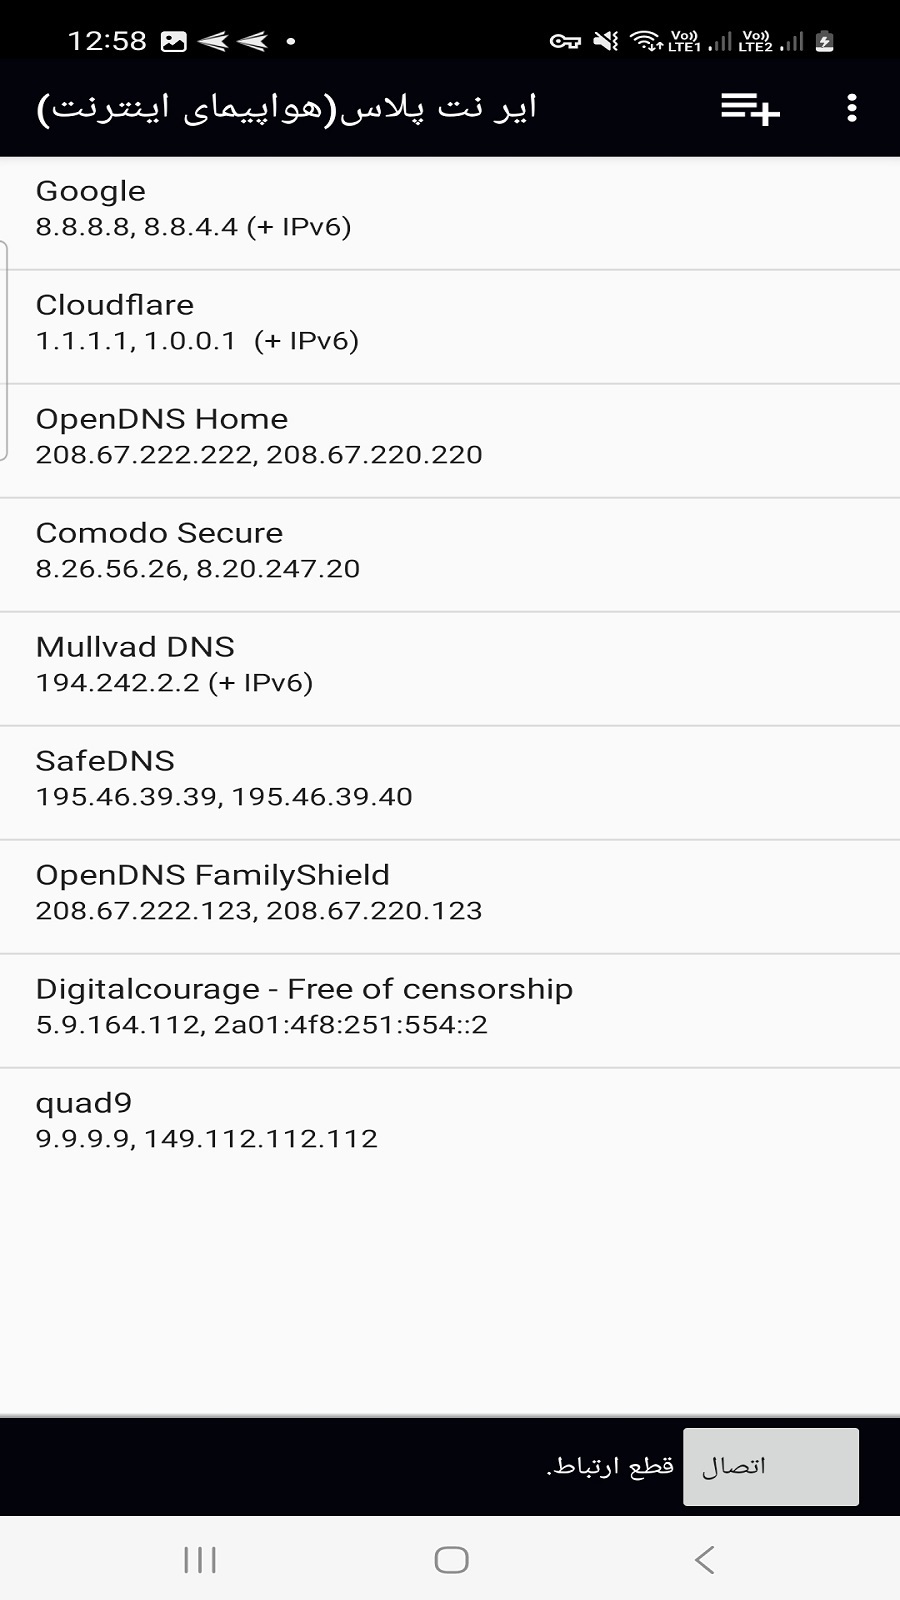Tap the قطع ارتباط status text
The height and width of the screenshot is (1600, 900).
pyautogui.click(x=610, y=1467)
